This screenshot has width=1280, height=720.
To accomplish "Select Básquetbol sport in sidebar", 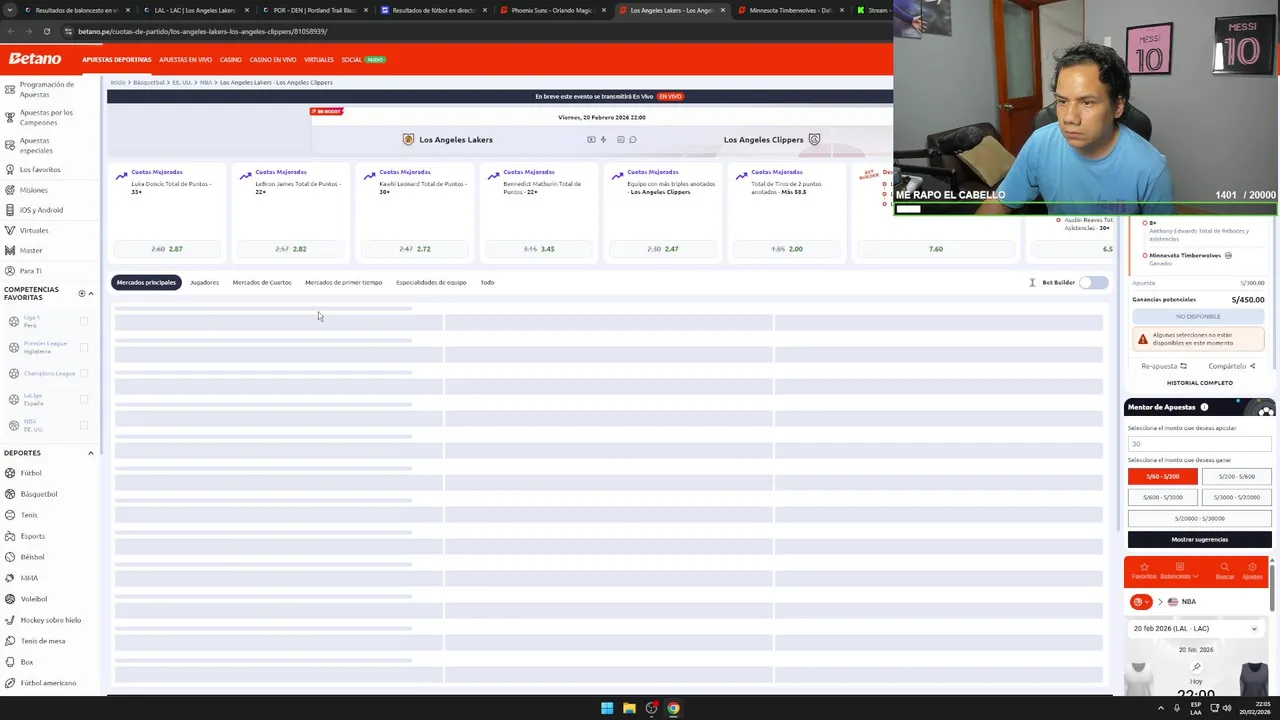I will (x=39, y=494).
